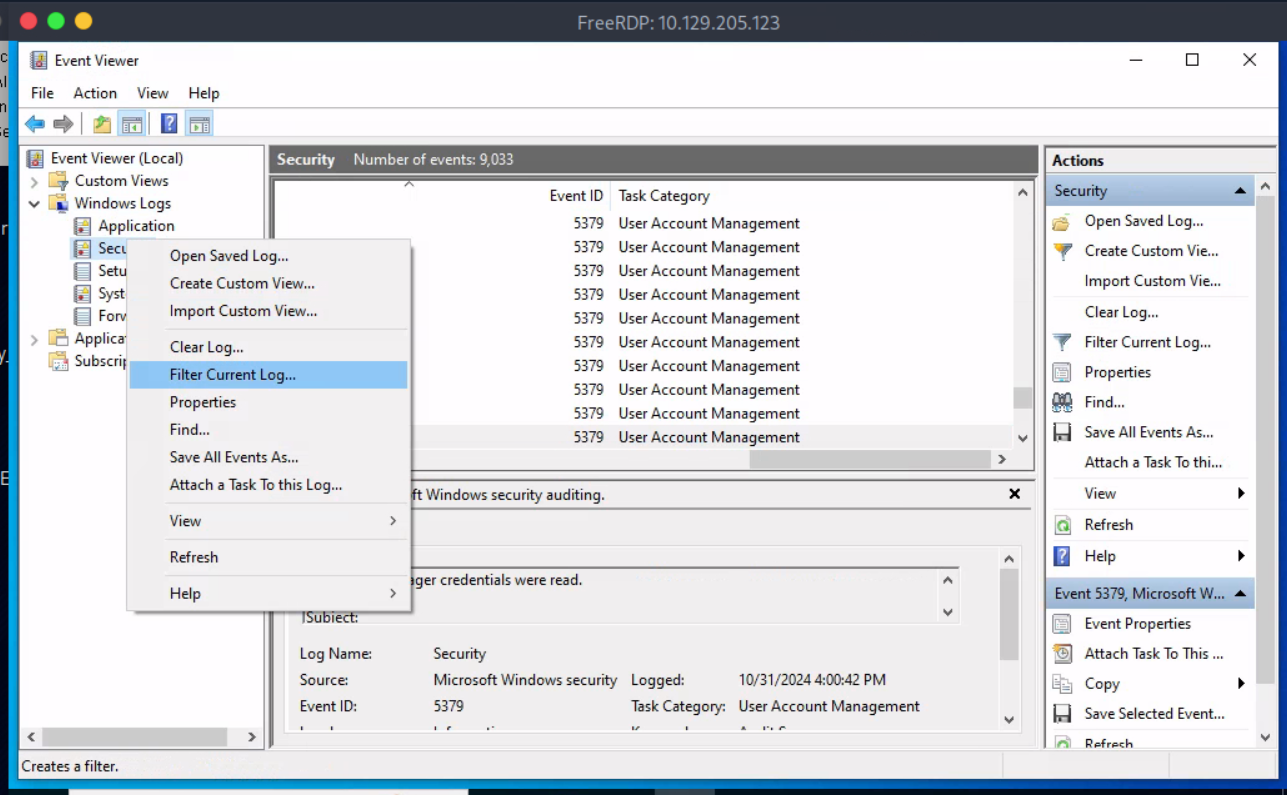Click Attach a Task To this log in Actions
Viewport: 1287px width, 795px height.
tap(1153, 462)
